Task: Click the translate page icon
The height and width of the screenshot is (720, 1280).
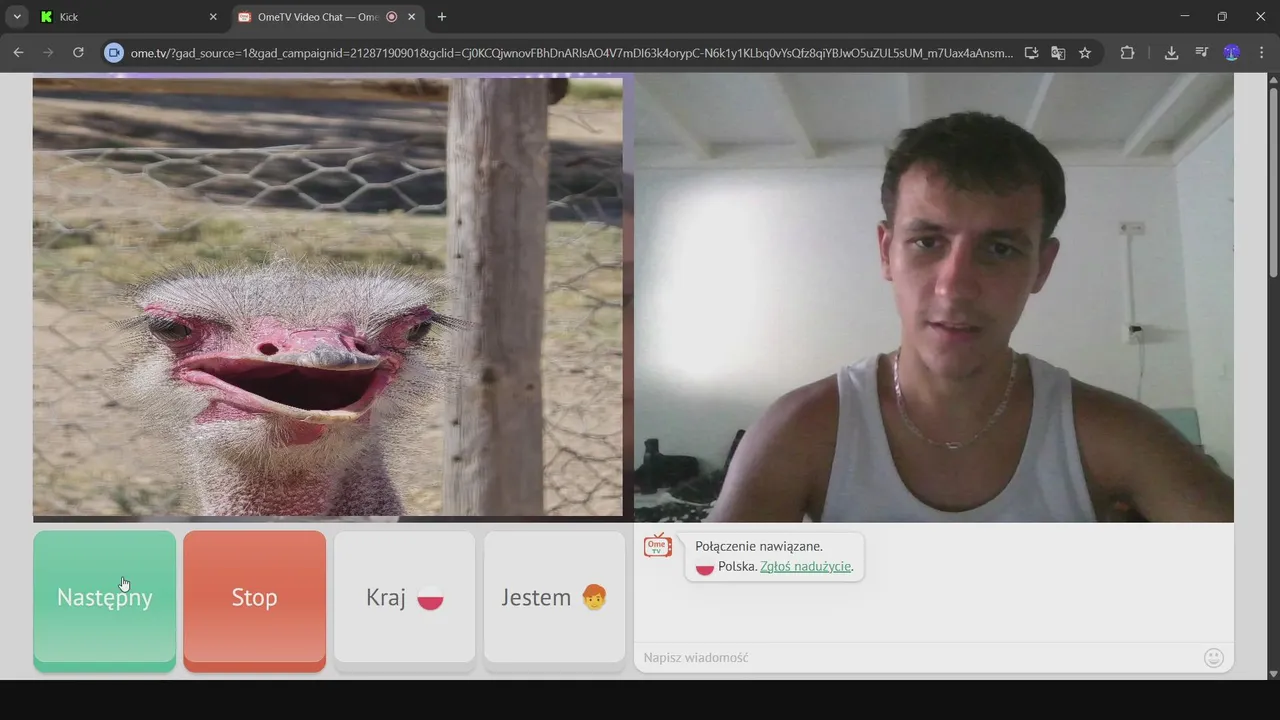Action: (x=1058, y=53)
